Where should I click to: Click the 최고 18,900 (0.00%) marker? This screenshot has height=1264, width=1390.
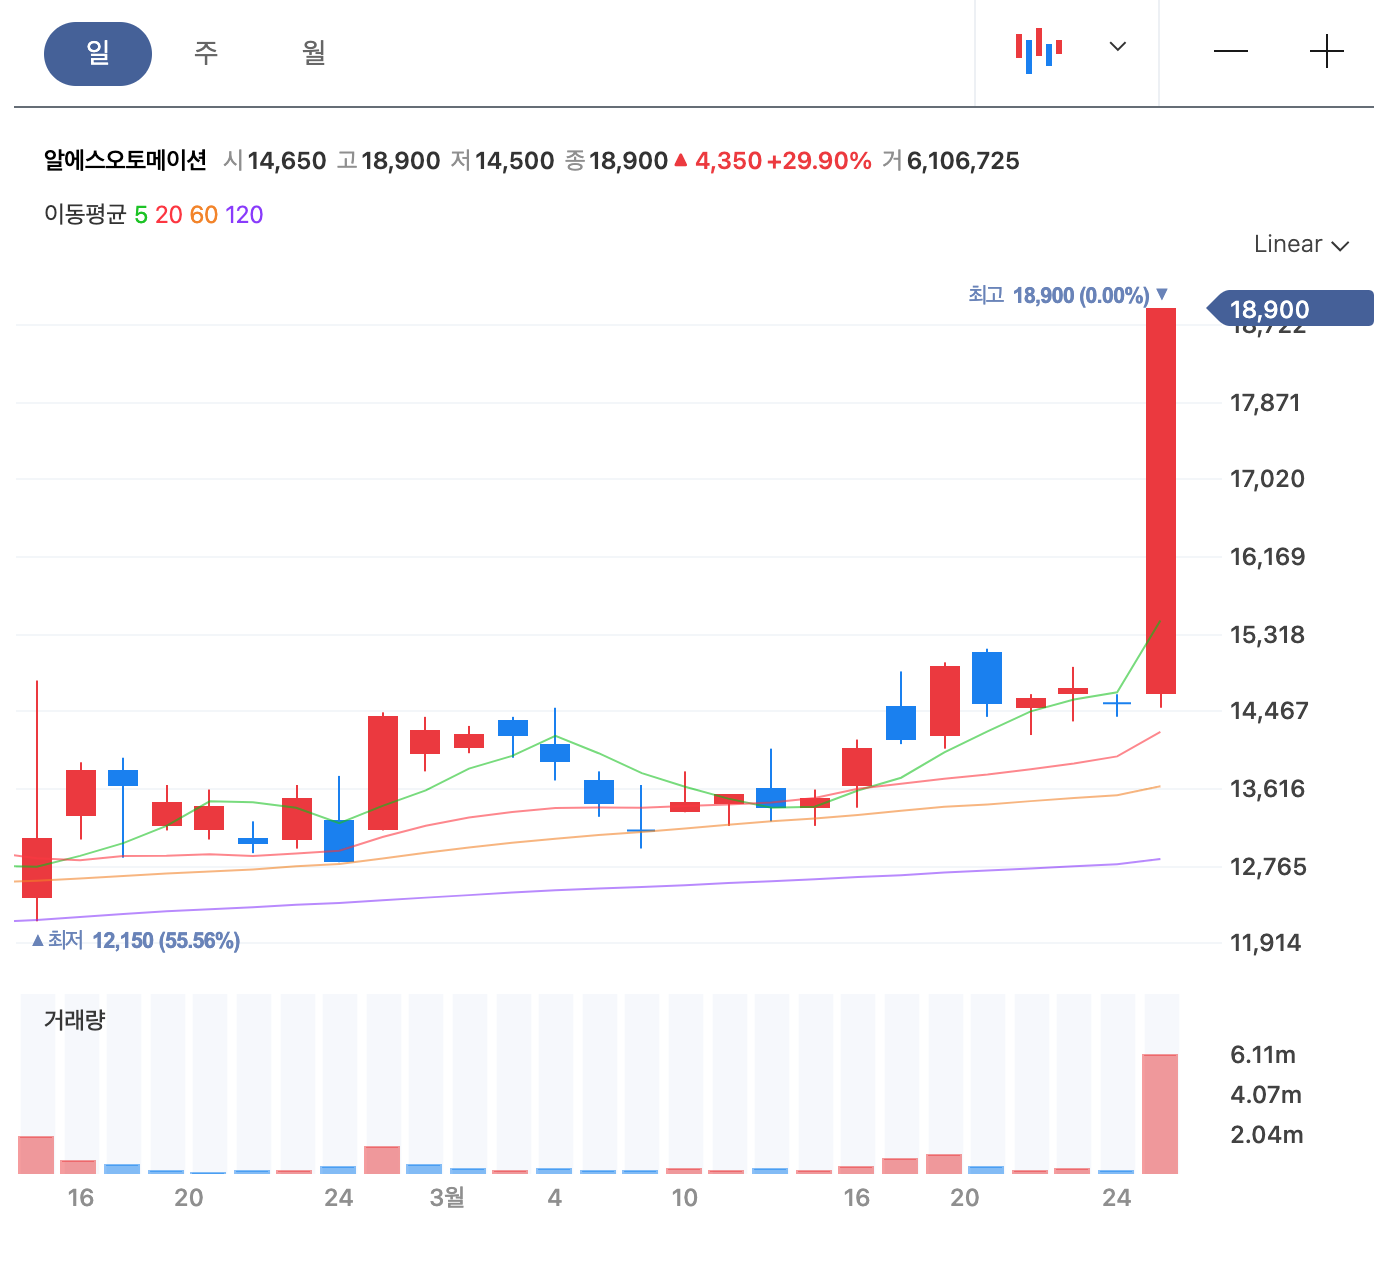(1068, 295)
